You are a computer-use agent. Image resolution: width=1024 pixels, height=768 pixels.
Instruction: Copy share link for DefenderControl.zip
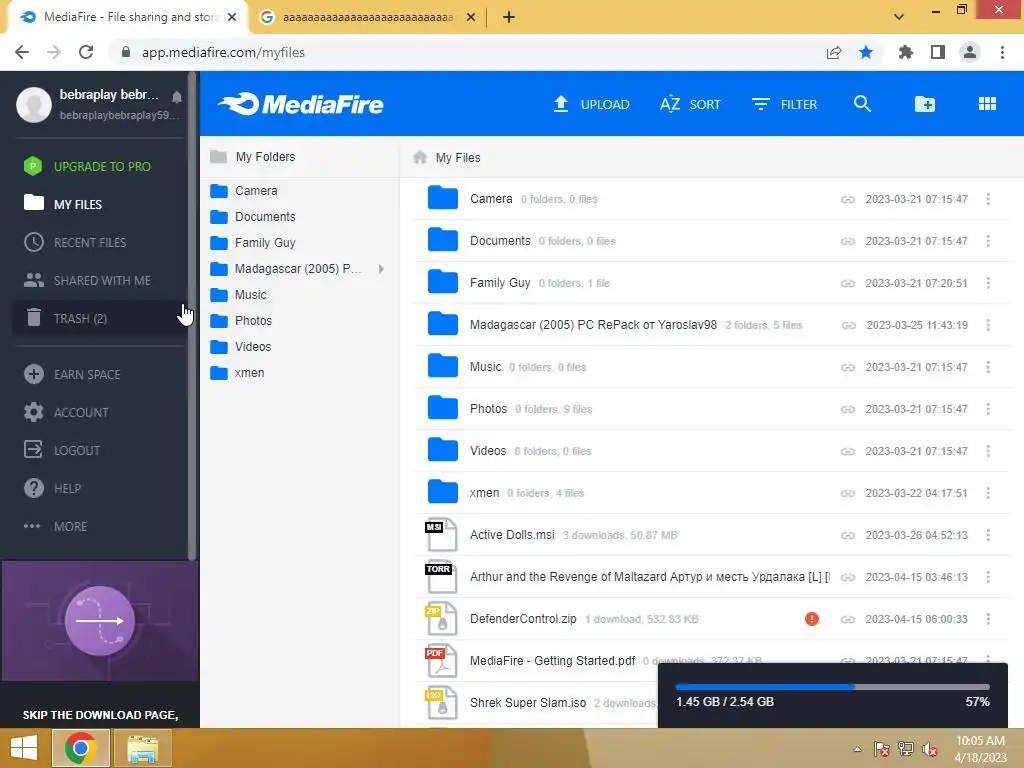click(848, 619)
